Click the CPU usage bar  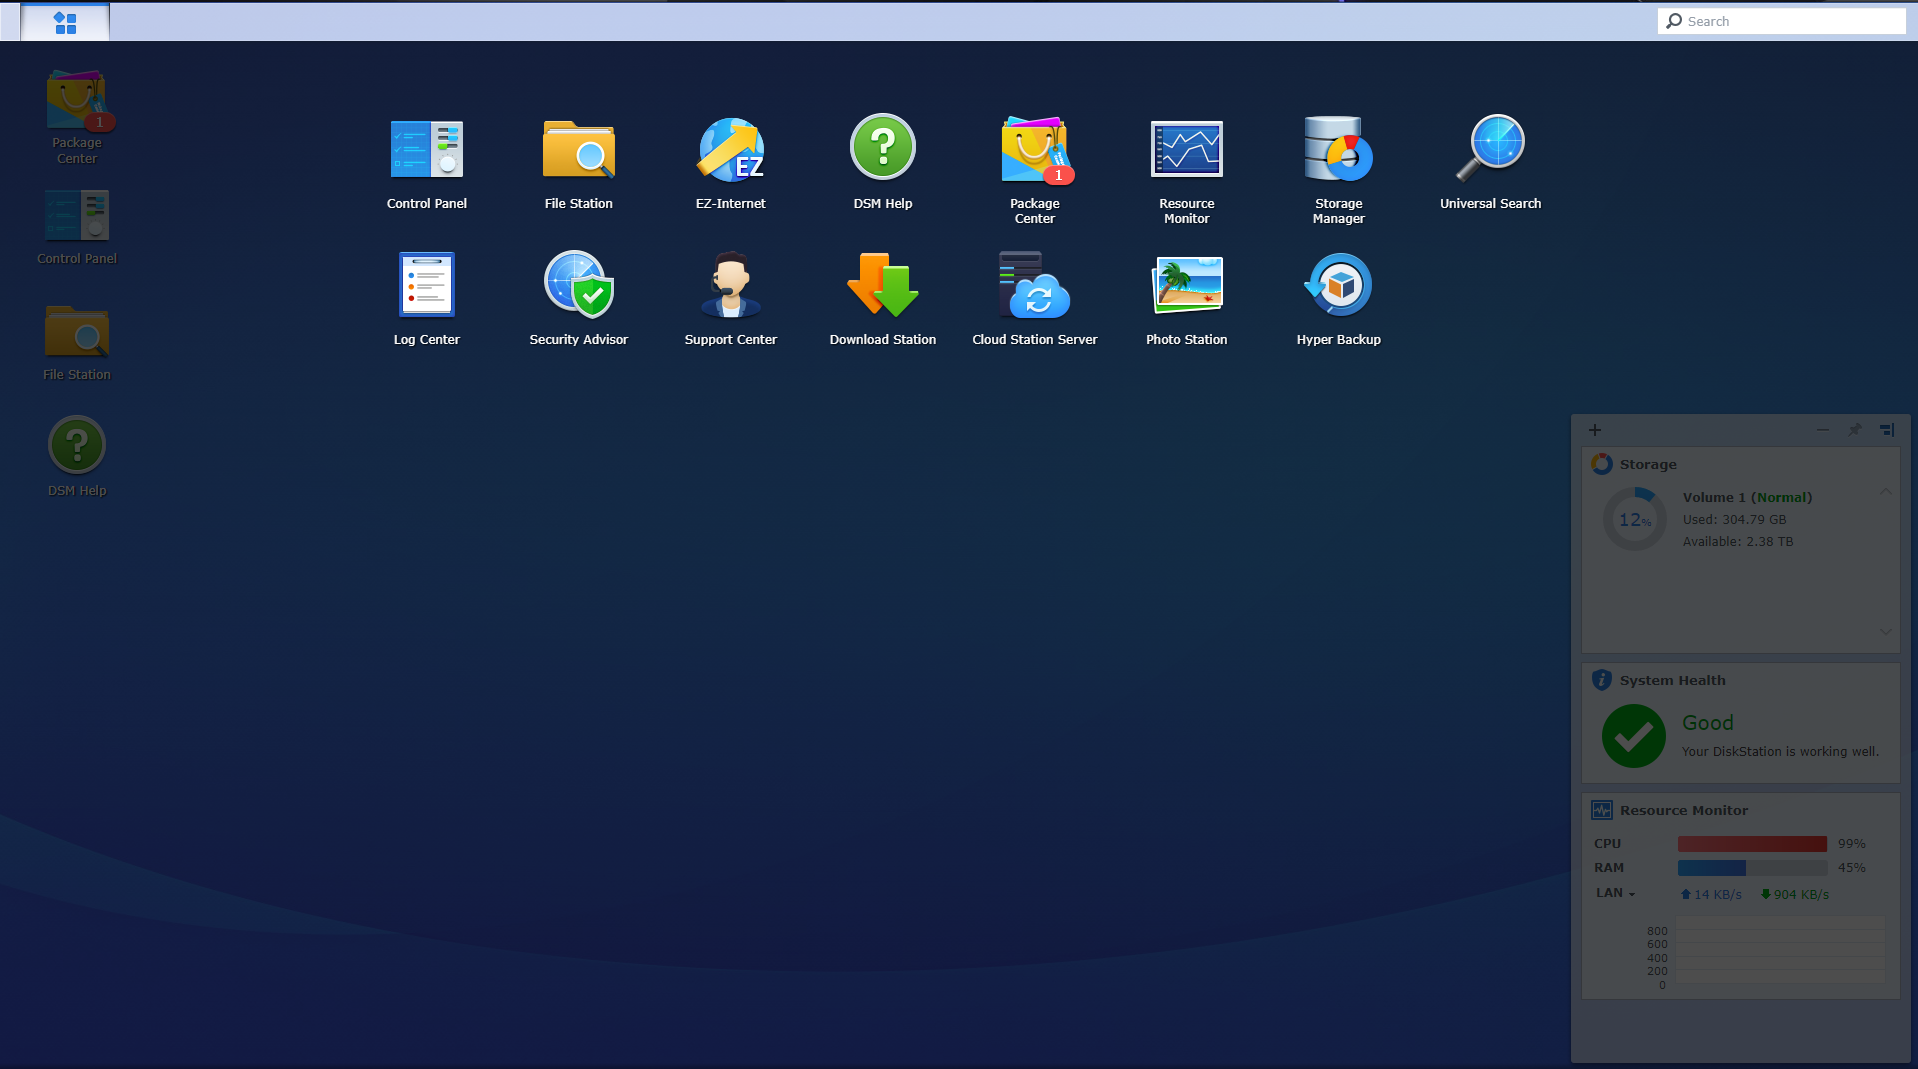1752,844
